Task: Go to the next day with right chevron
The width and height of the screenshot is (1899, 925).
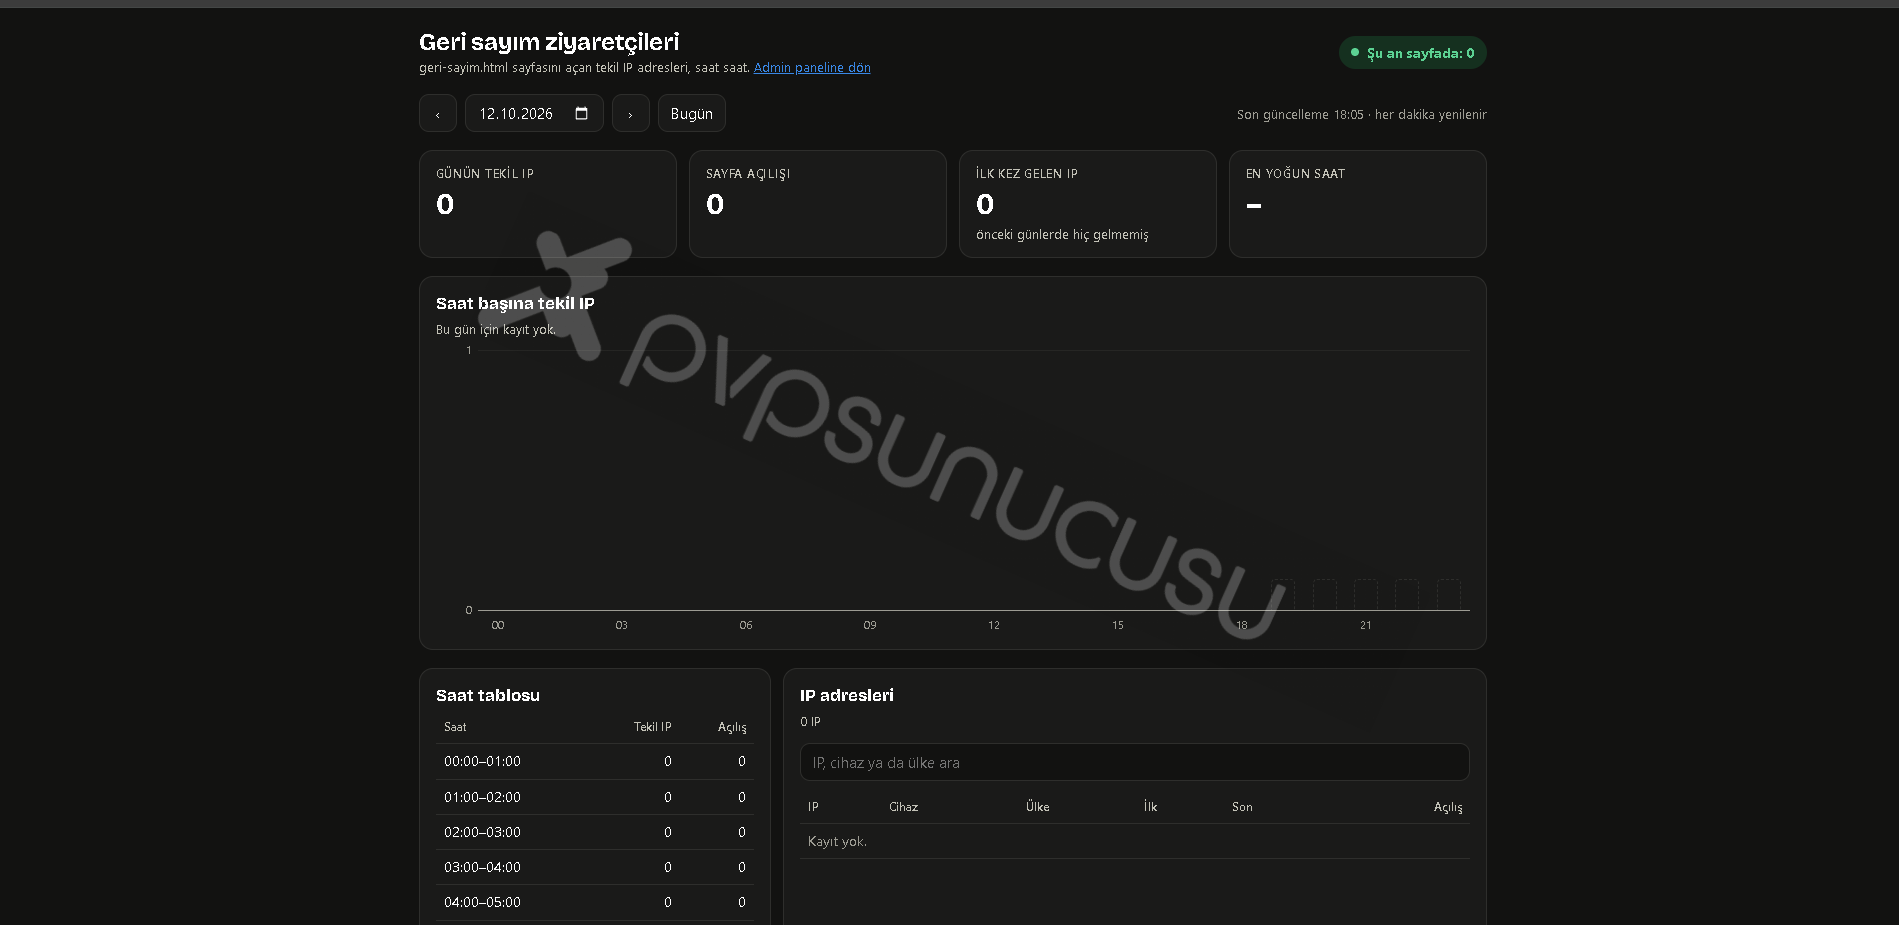Action: click(631, 113)
